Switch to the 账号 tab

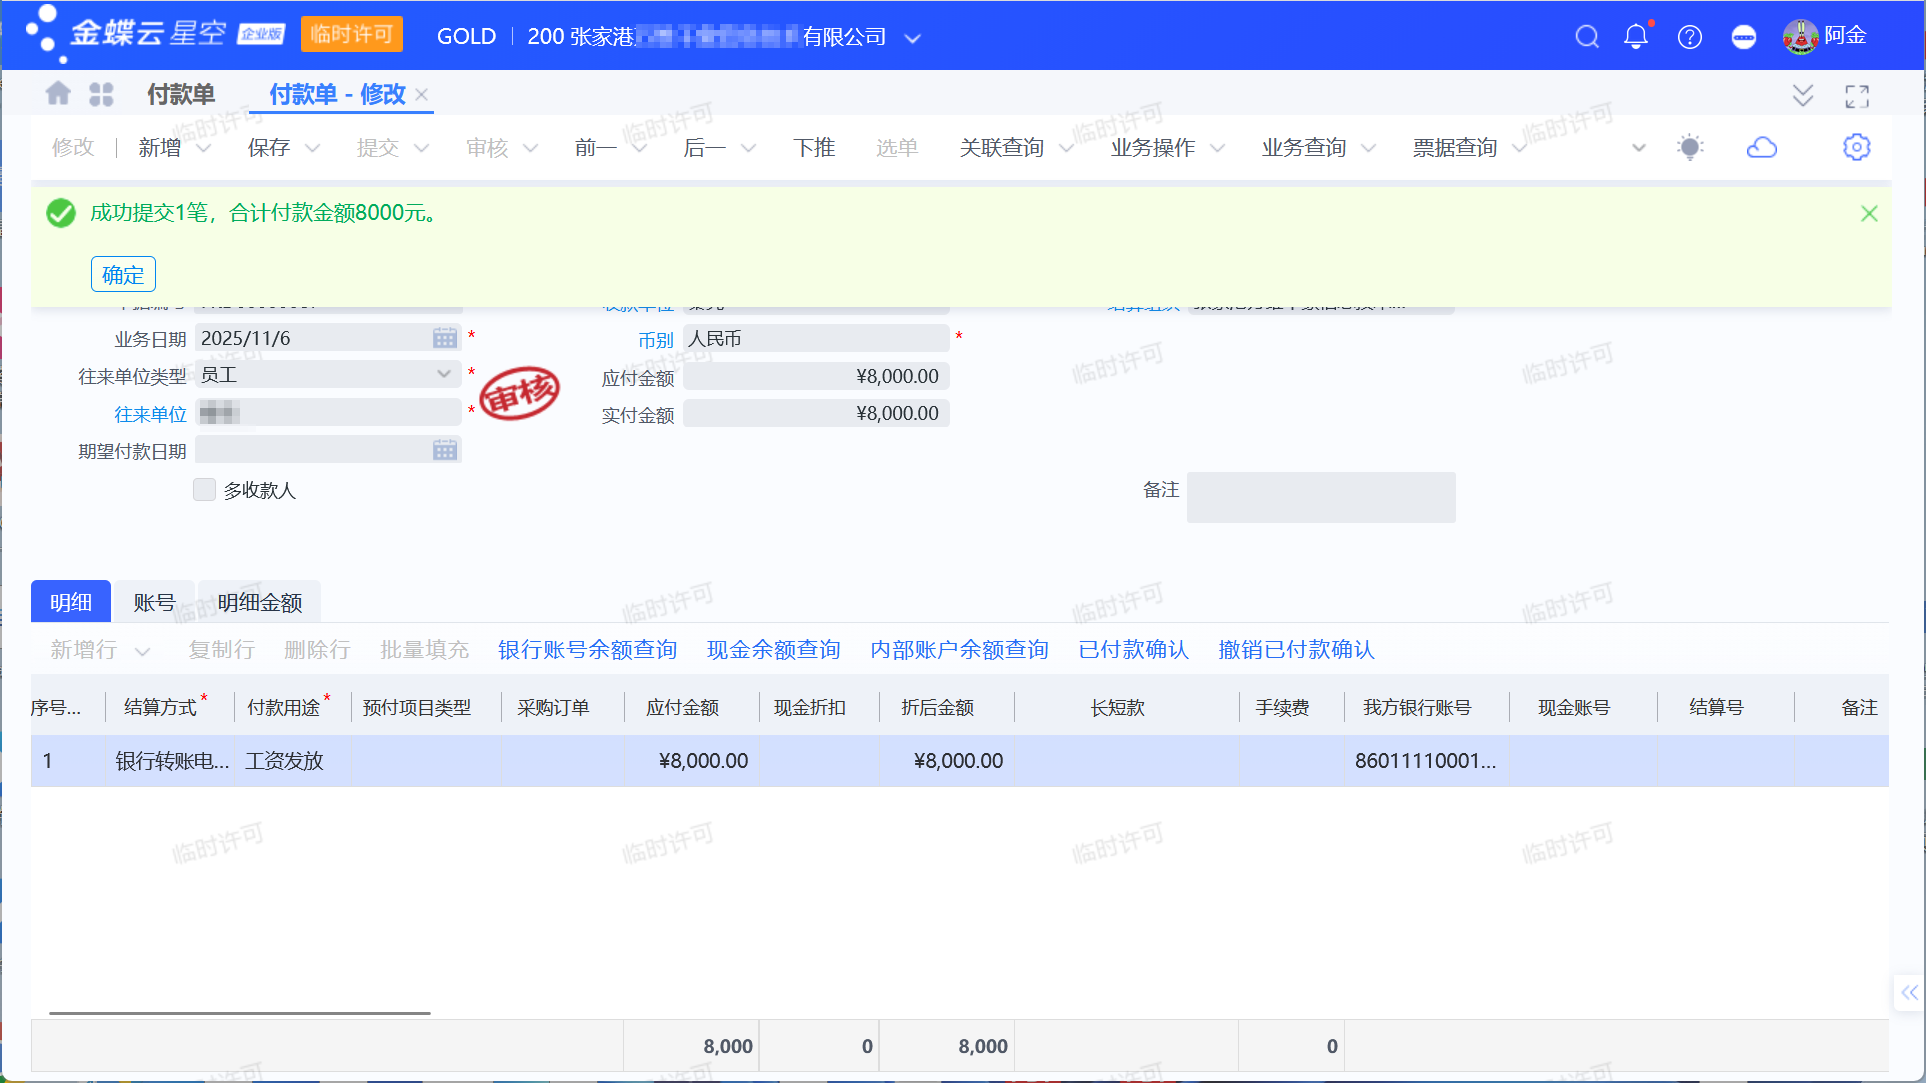154,602
